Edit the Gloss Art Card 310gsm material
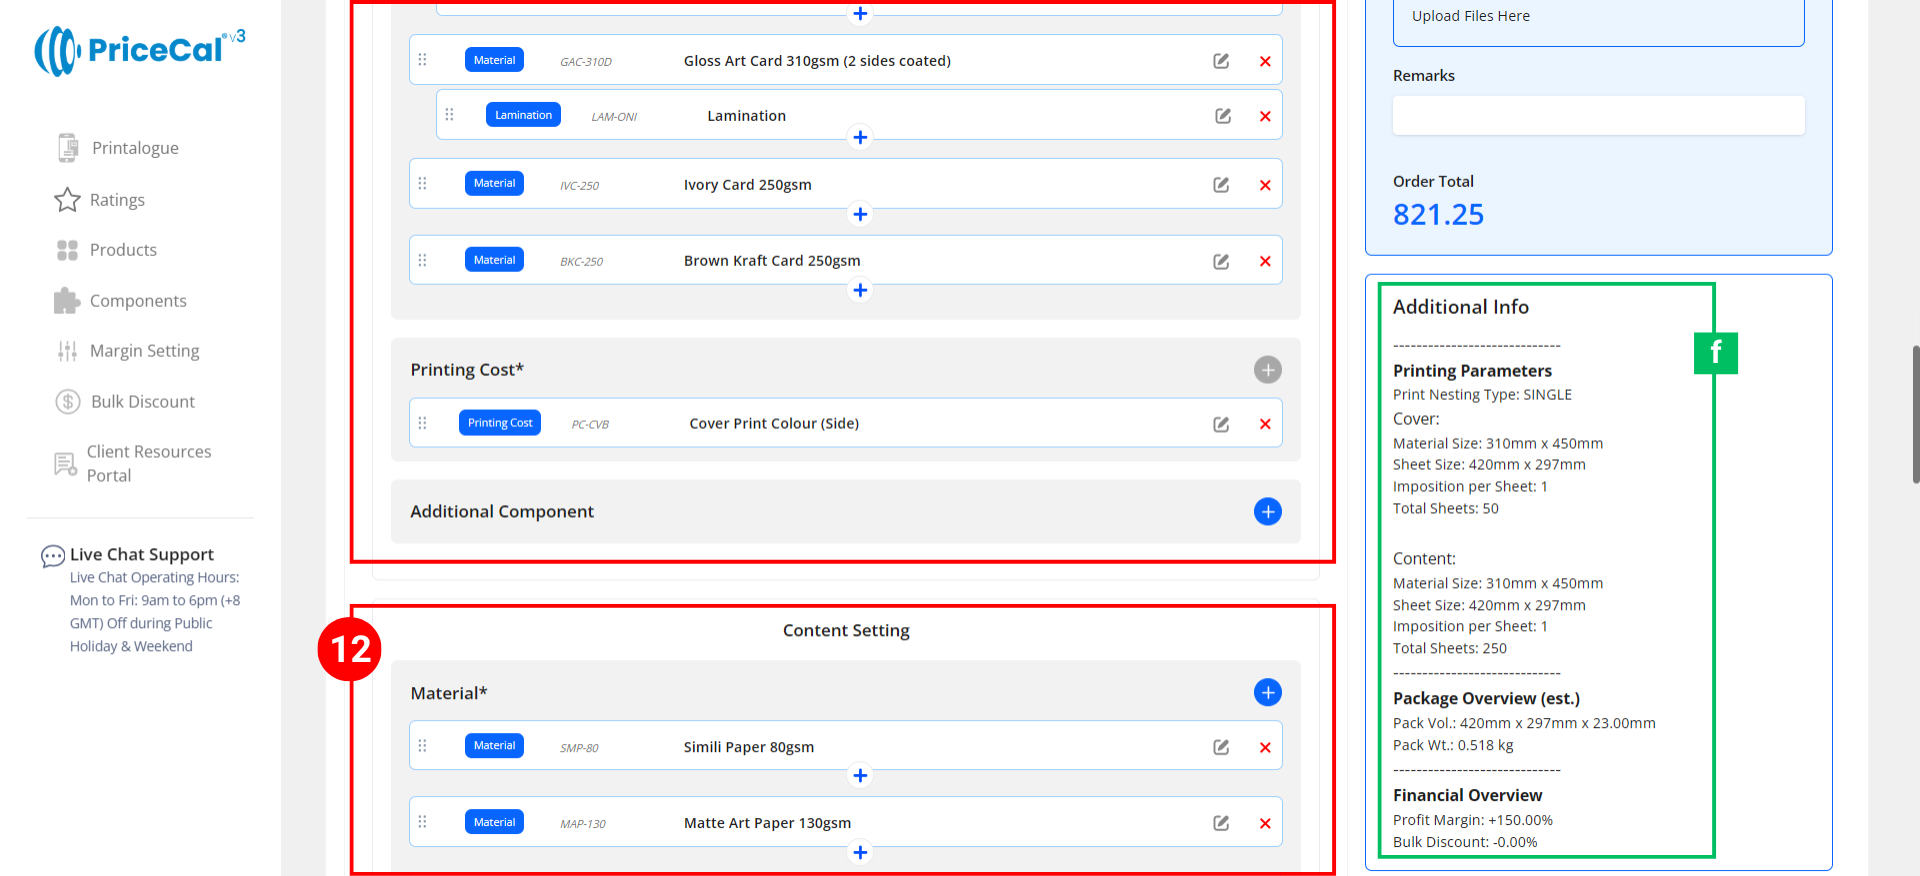The width and height of the screenshot is (1920, 876). tap(1221, 61)
